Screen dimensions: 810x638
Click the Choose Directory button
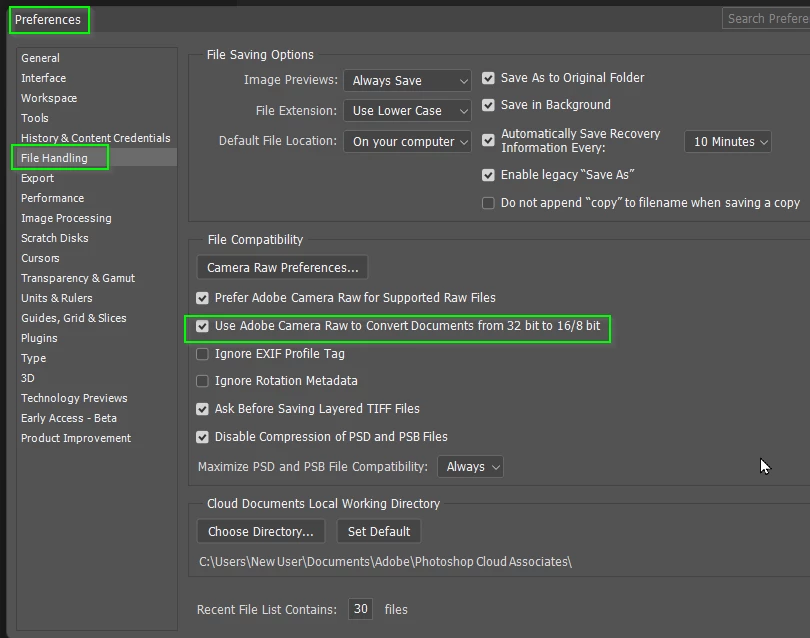click(261, 532)
